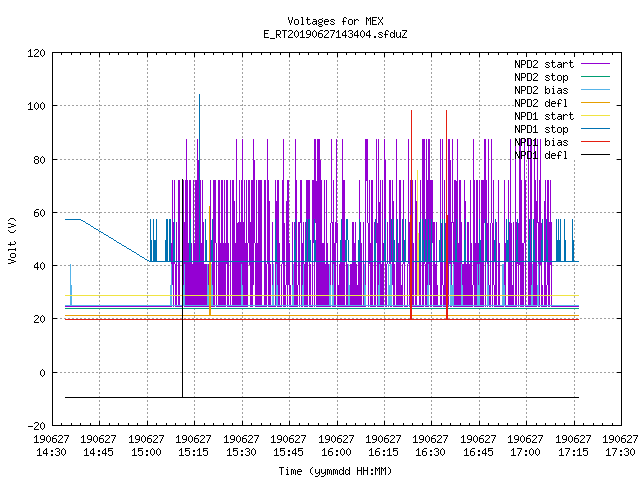Click the x-axis tick label 16:00
The height and width of the screenshot is (480, 640).
click(336, 452)
